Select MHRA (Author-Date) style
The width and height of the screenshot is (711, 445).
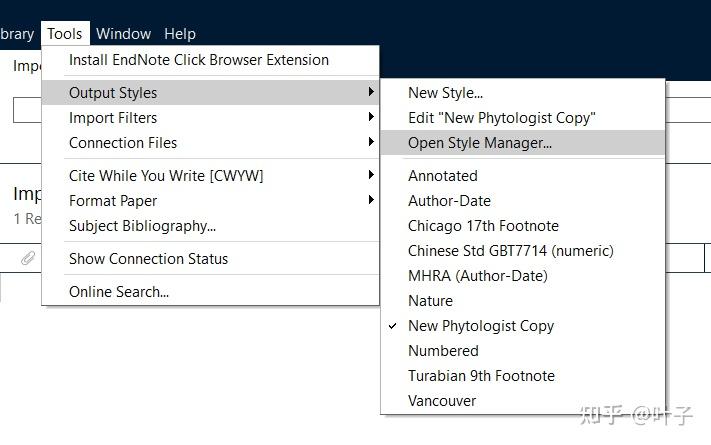523,276
